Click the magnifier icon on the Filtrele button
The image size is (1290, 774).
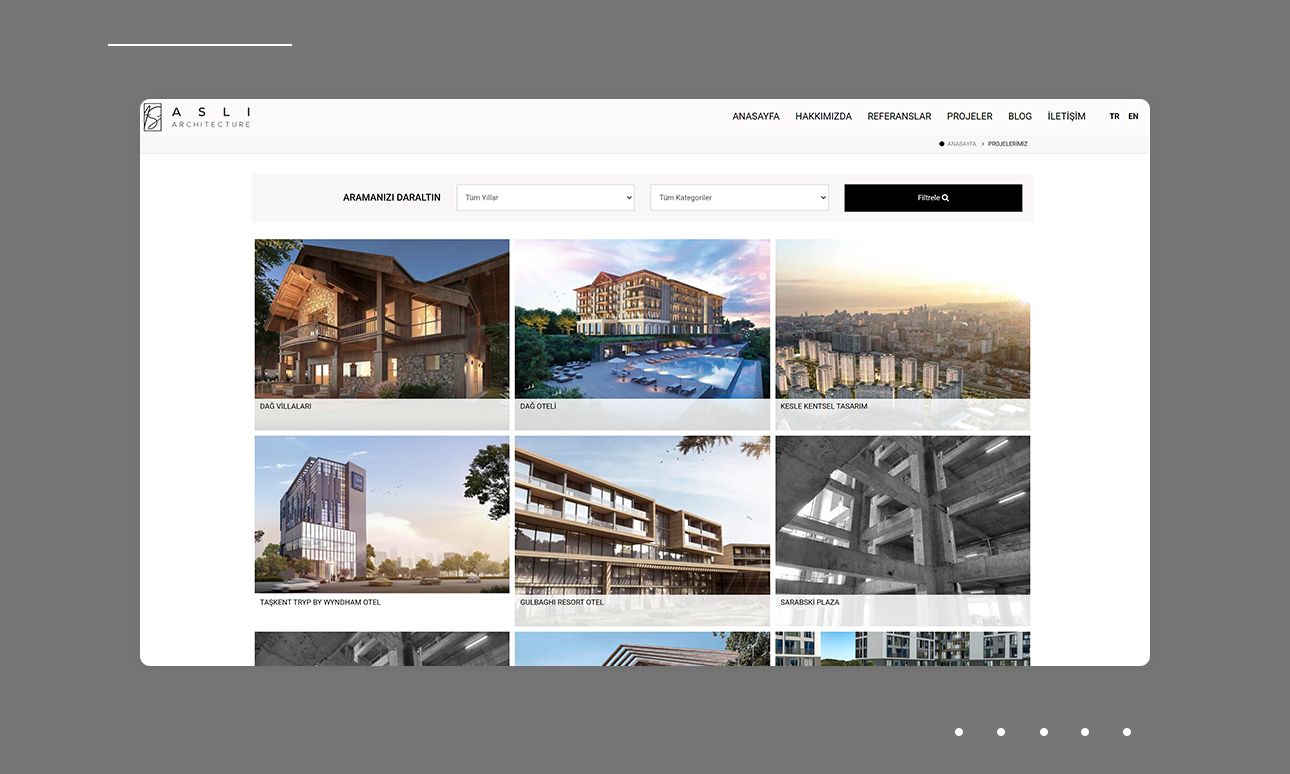coord(946,197)
